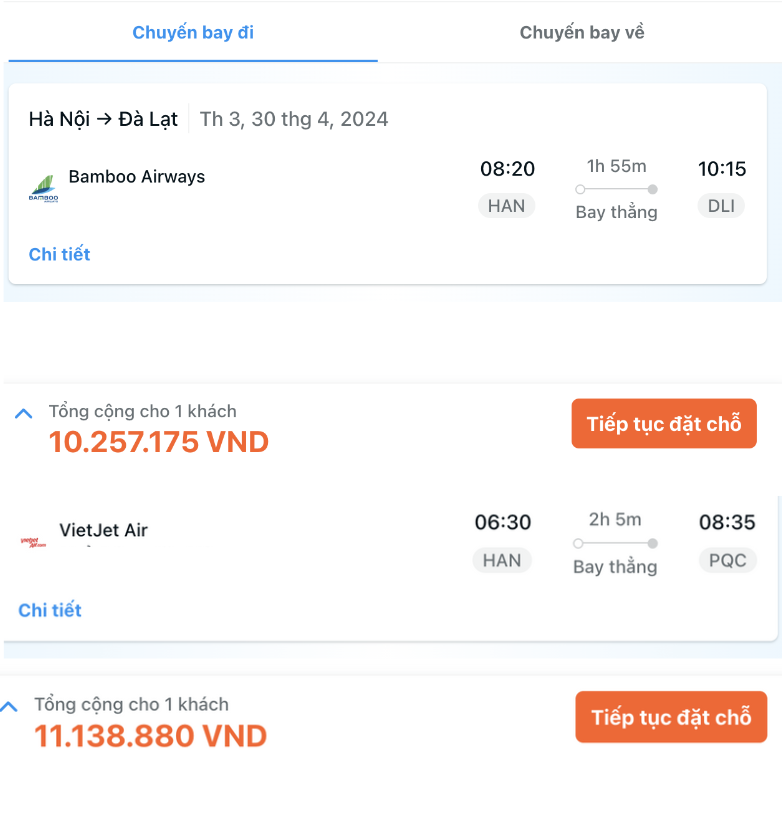
Task: Select the Chuyến bay đi tab
Action: (x=193, y=32)
